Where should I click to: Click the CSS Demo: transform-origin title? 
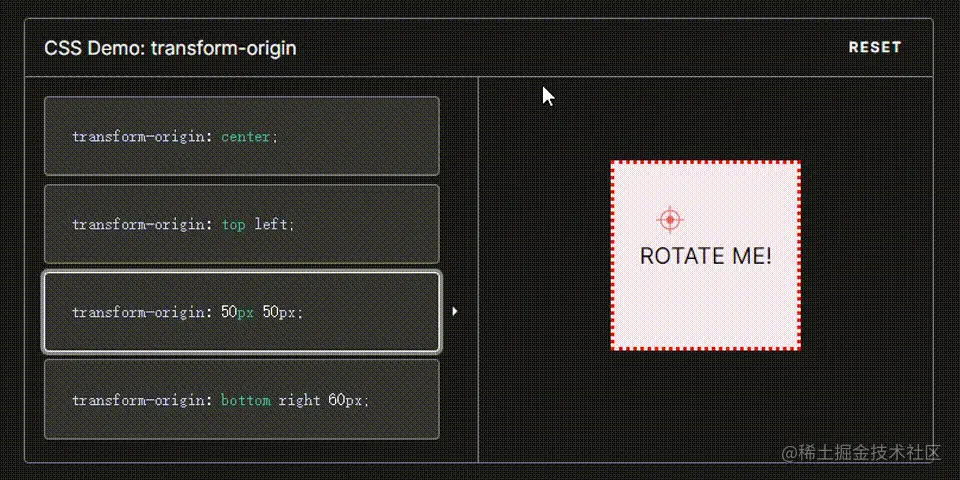coord(170,48)
